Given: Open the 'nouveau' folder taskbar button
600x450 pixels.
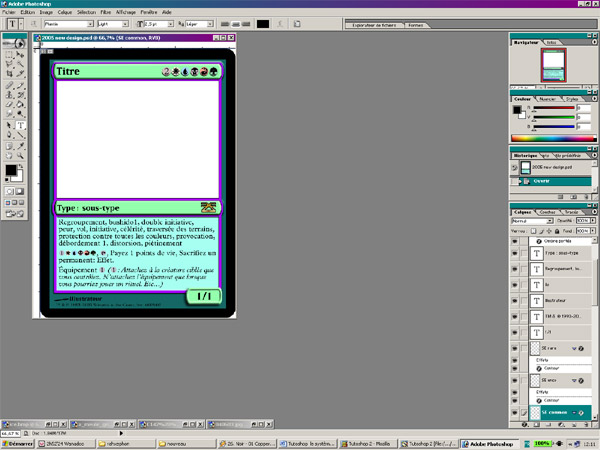Looking at the screenshot, I should 185,444.
